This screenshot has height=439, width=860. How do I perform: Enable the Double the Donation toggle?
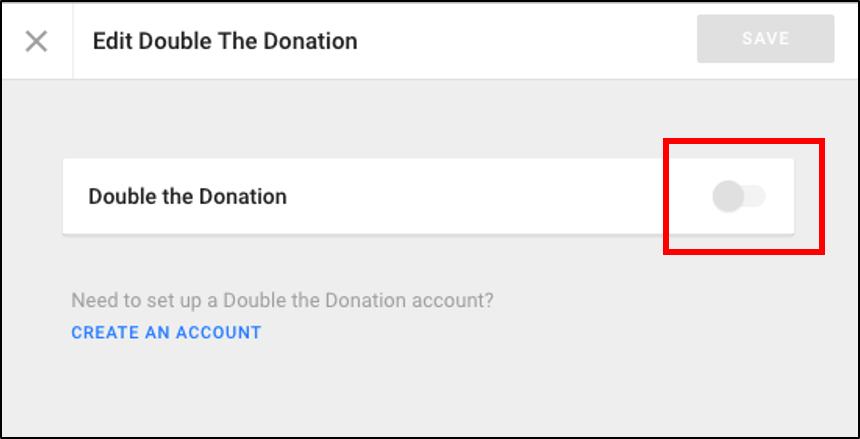point(738,197)
